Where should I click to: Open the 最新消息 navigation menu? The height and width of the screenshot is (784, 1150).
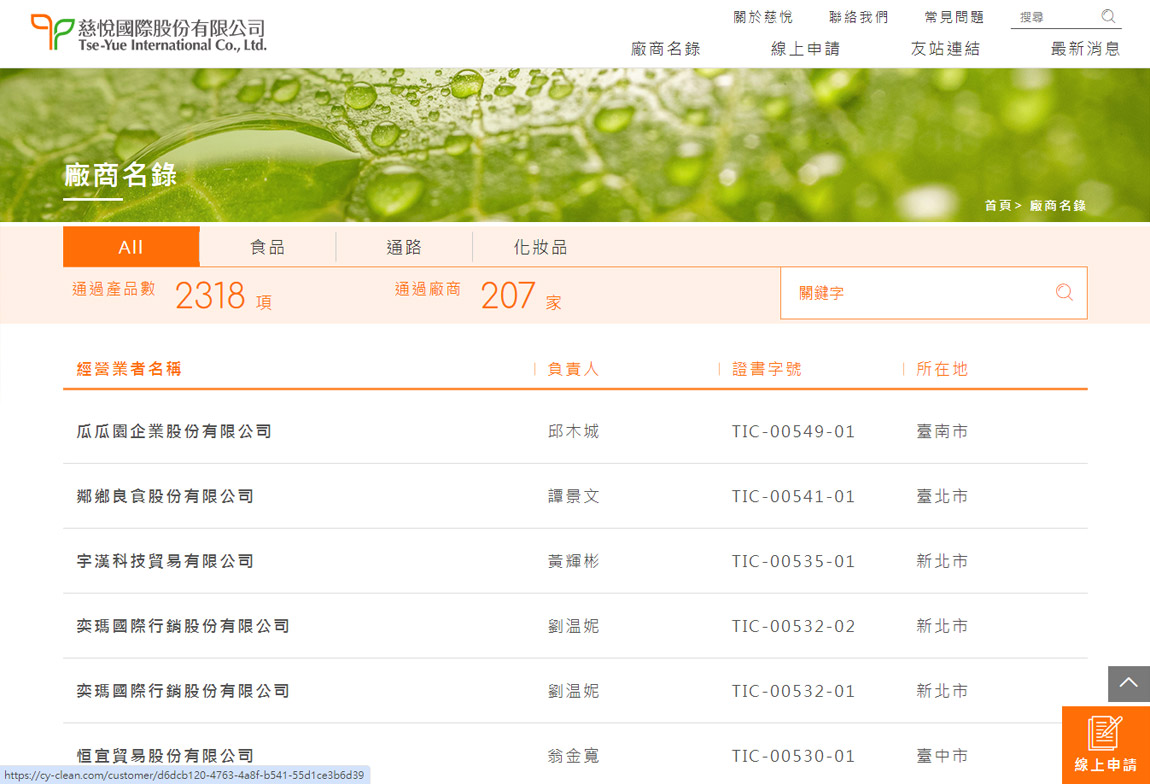(x=1085, y=49)
